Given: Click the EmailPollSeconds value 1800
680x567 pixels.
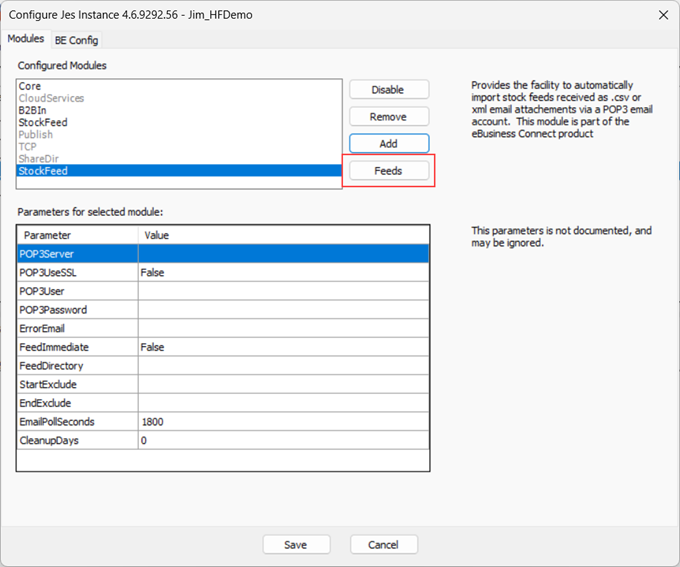Looking at the screenshot, I should click(x=283, y=422).
